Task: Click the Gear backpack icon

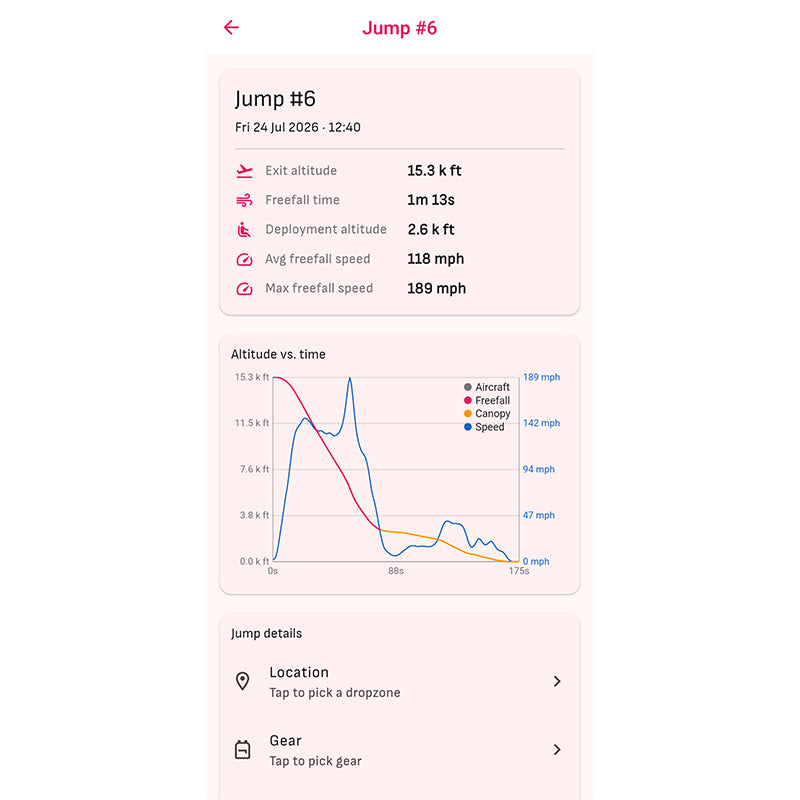Action: [x=242, y=749]
